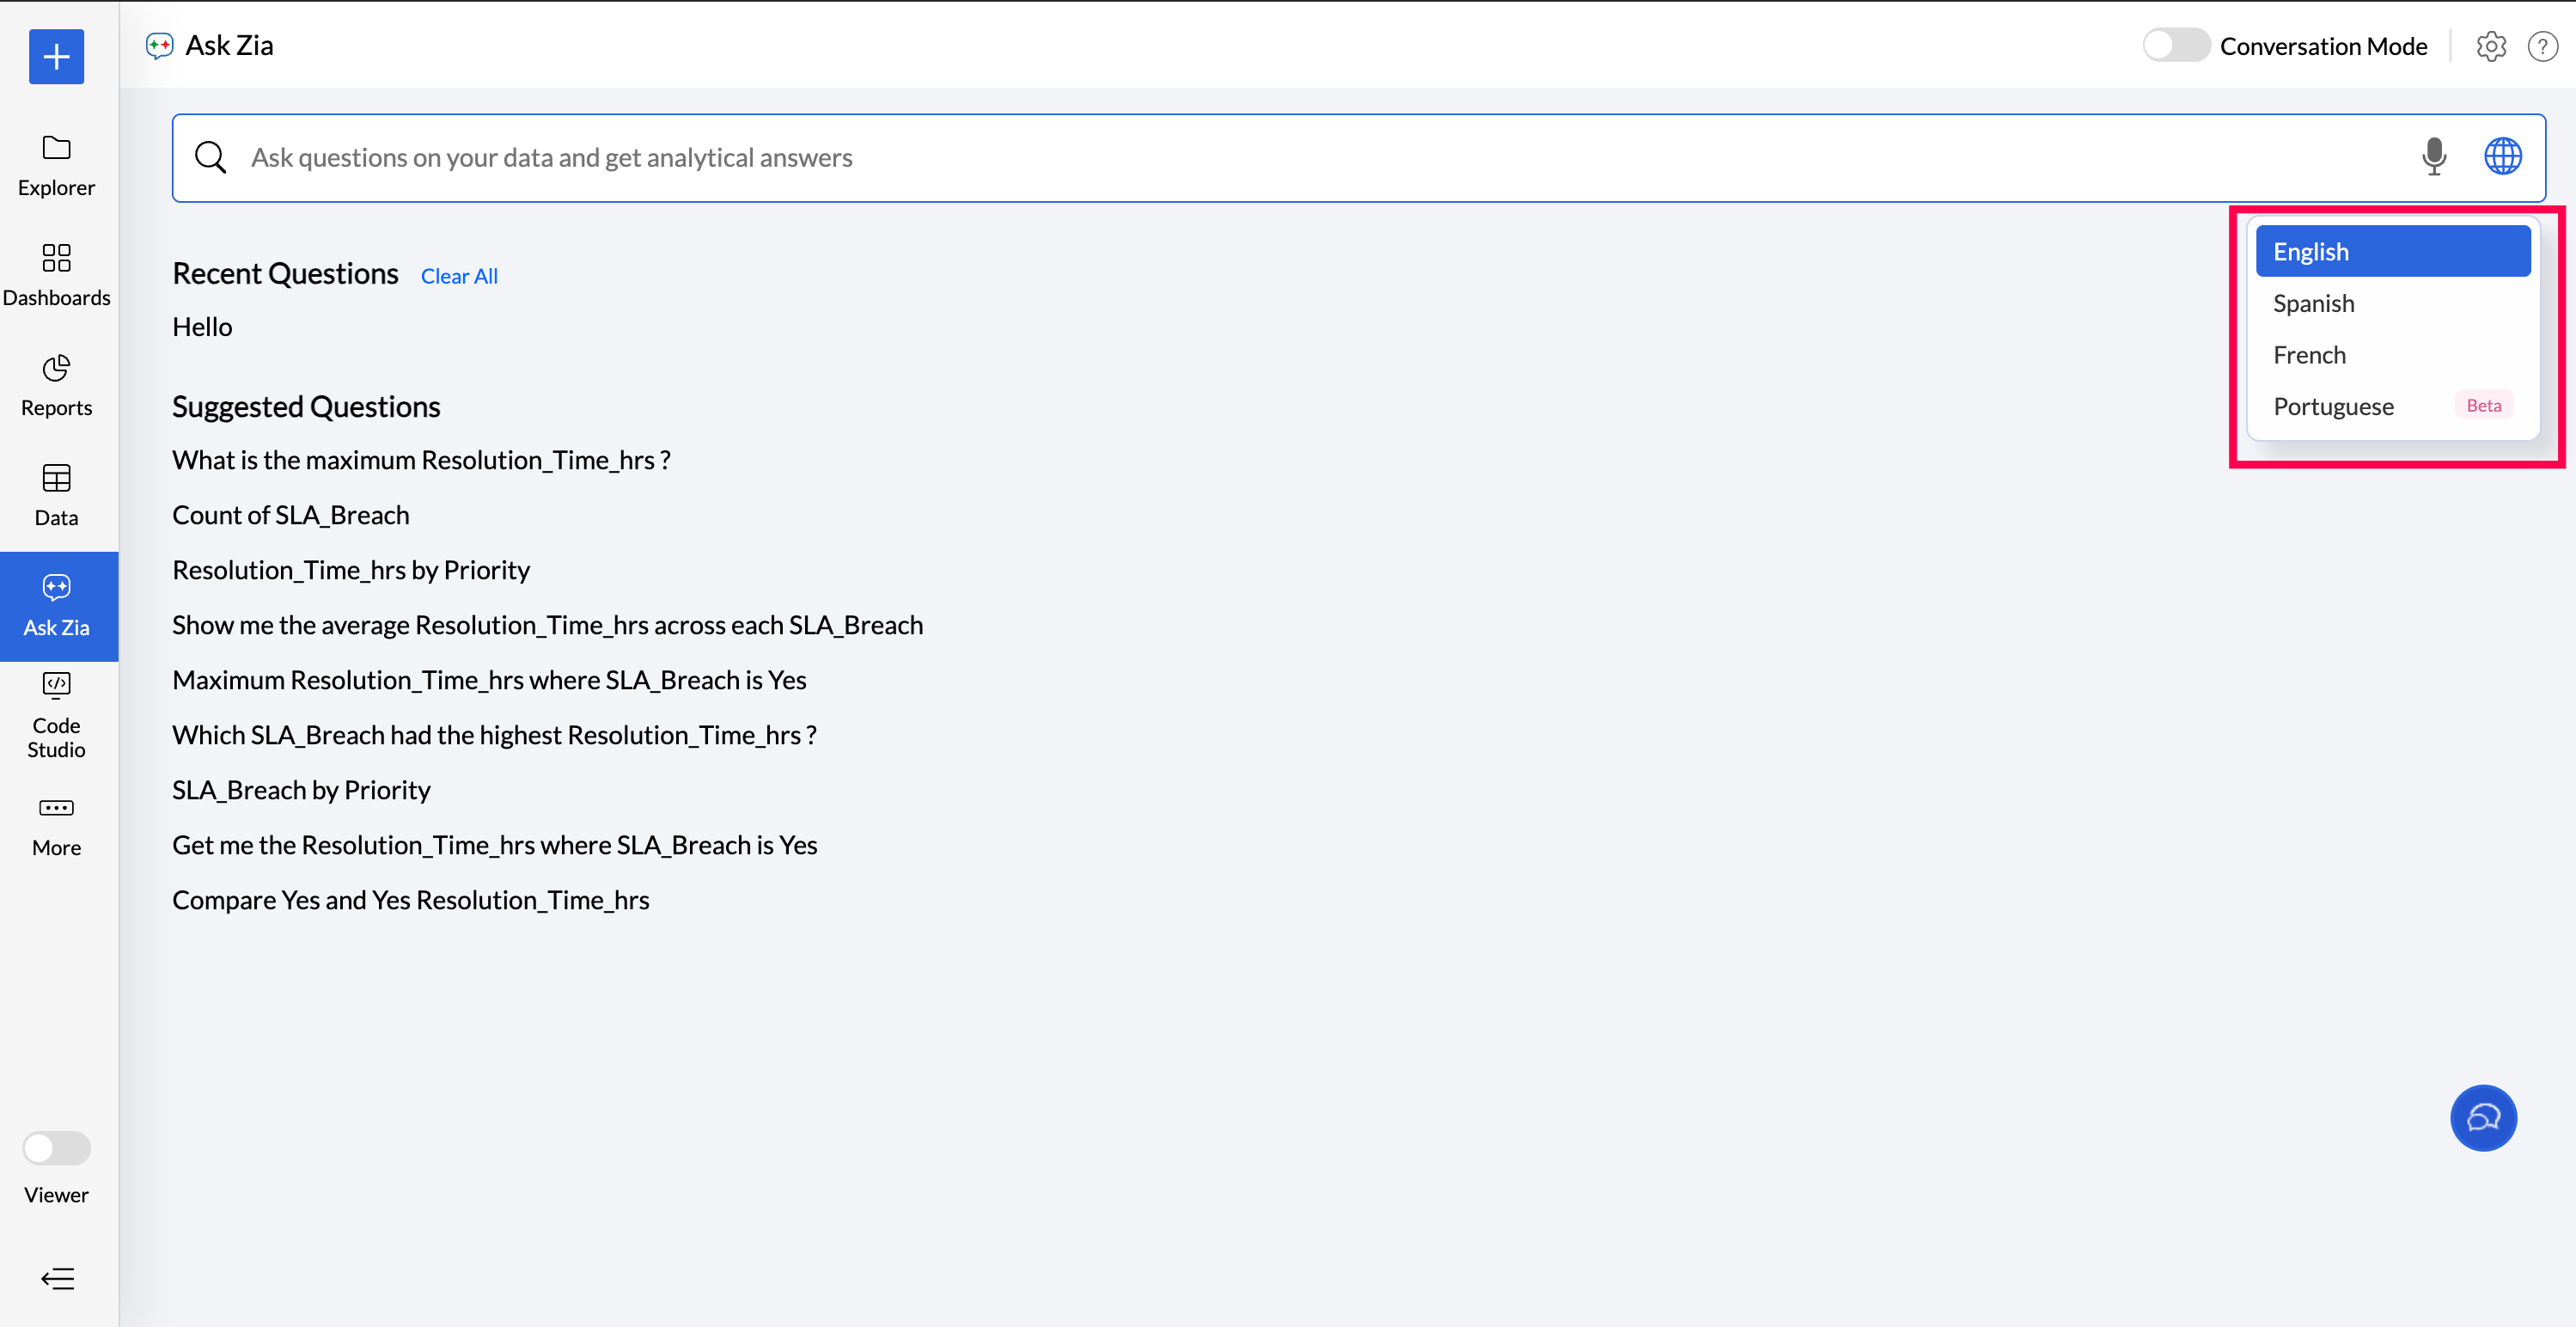Collapse the sidebar navigation panel
The width and height of the screenshot is (2576, 1327).
(57, 1278)
